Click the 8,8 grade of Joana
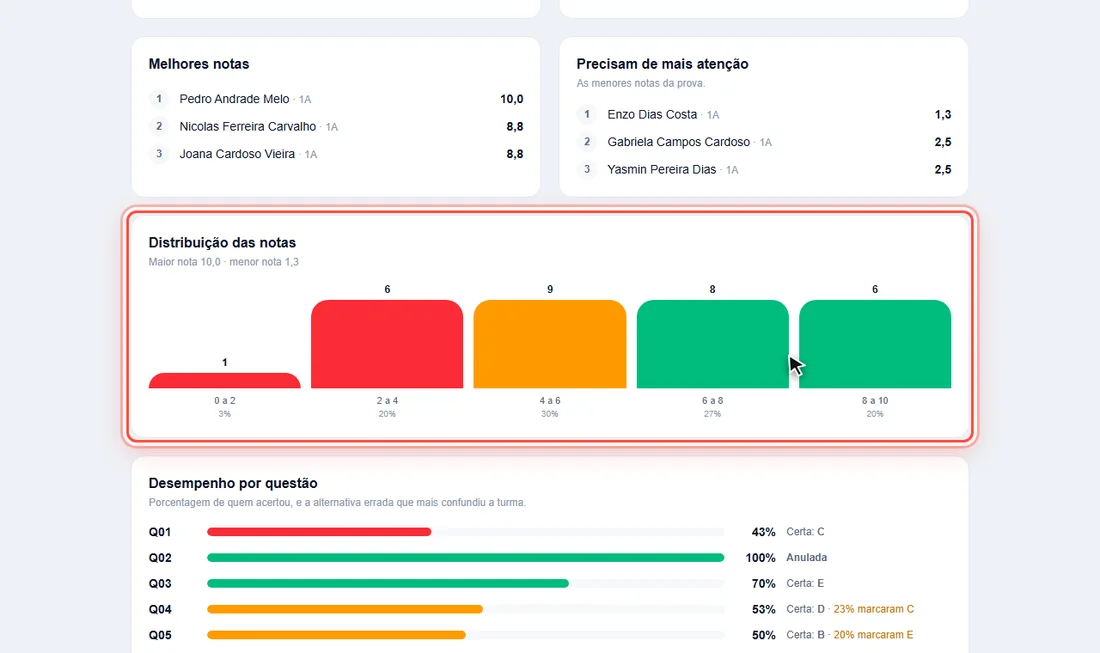Image resolution: width=1100 pixels, height=653 pixels. (515, 154)
